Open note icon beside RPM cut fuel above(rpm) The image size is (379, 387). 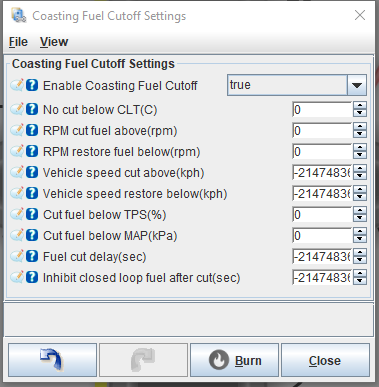(x=17, y=130)
